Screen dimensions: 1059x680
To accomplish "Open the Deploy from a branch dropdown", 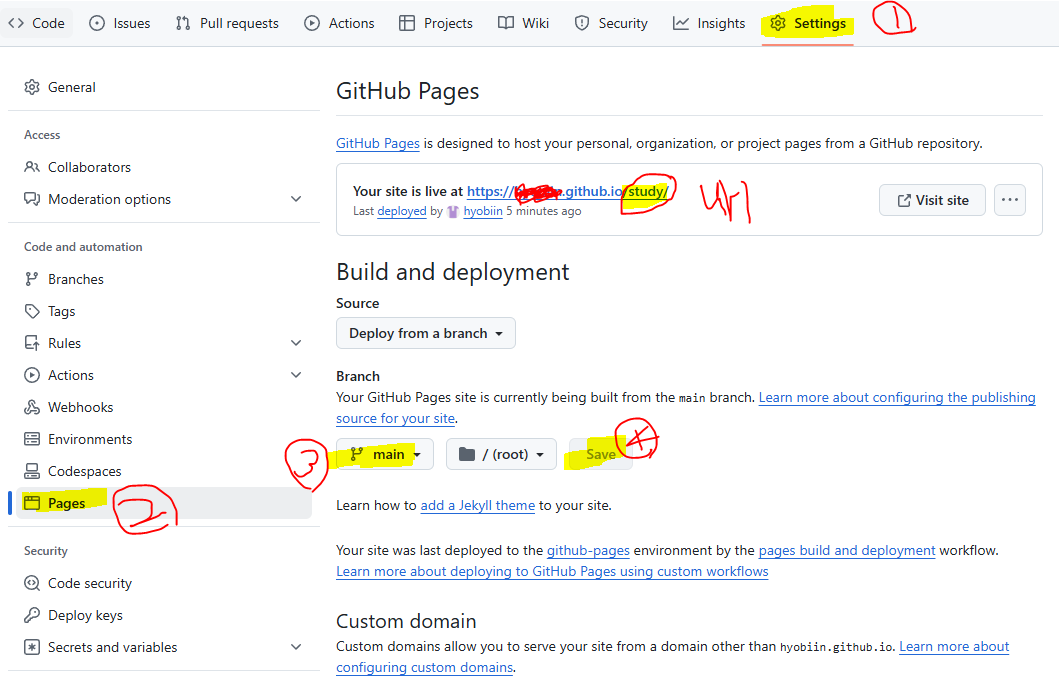I will coord(425,333).
